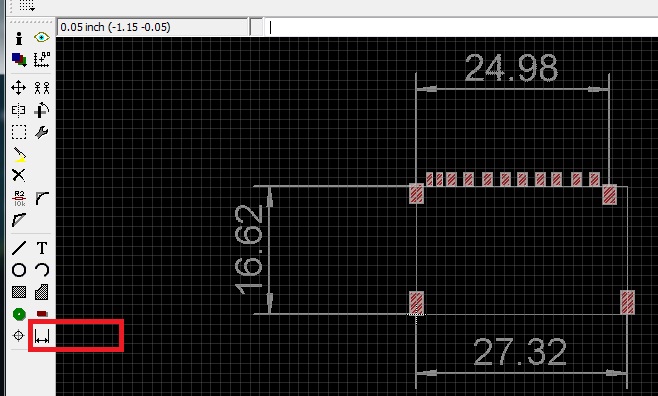
Task: Choose the Wire line tool
Action: coord(19,248)
